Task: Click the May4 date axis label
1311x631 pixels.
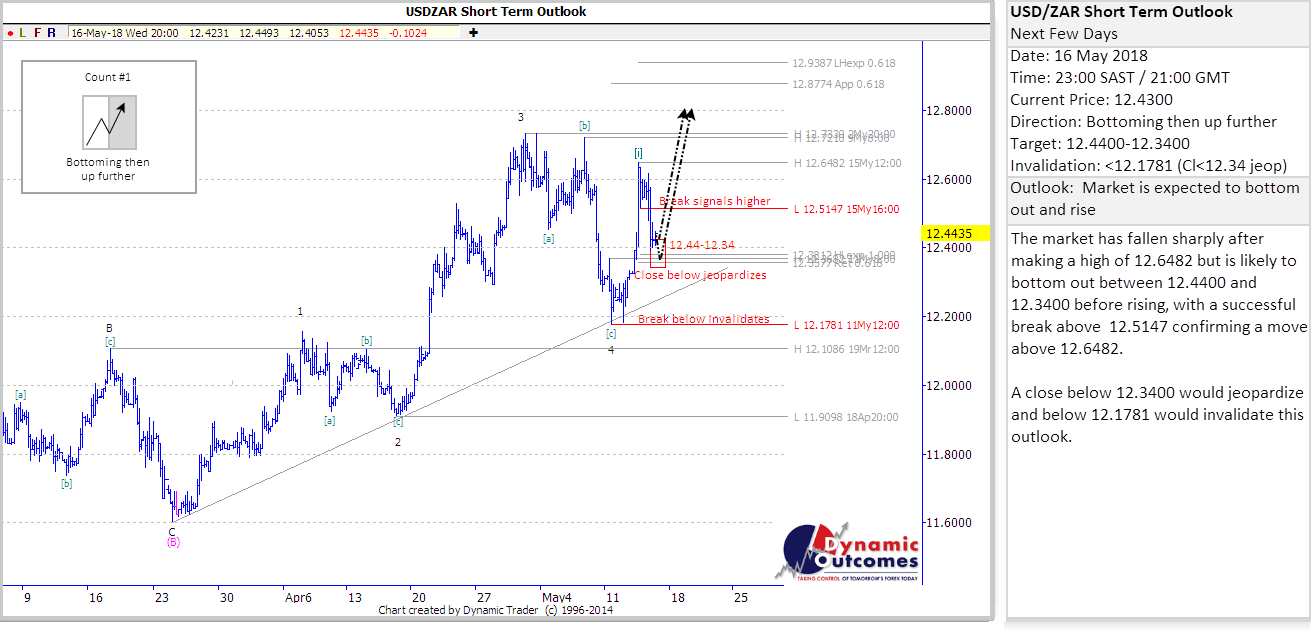Action: coord(557,597)
